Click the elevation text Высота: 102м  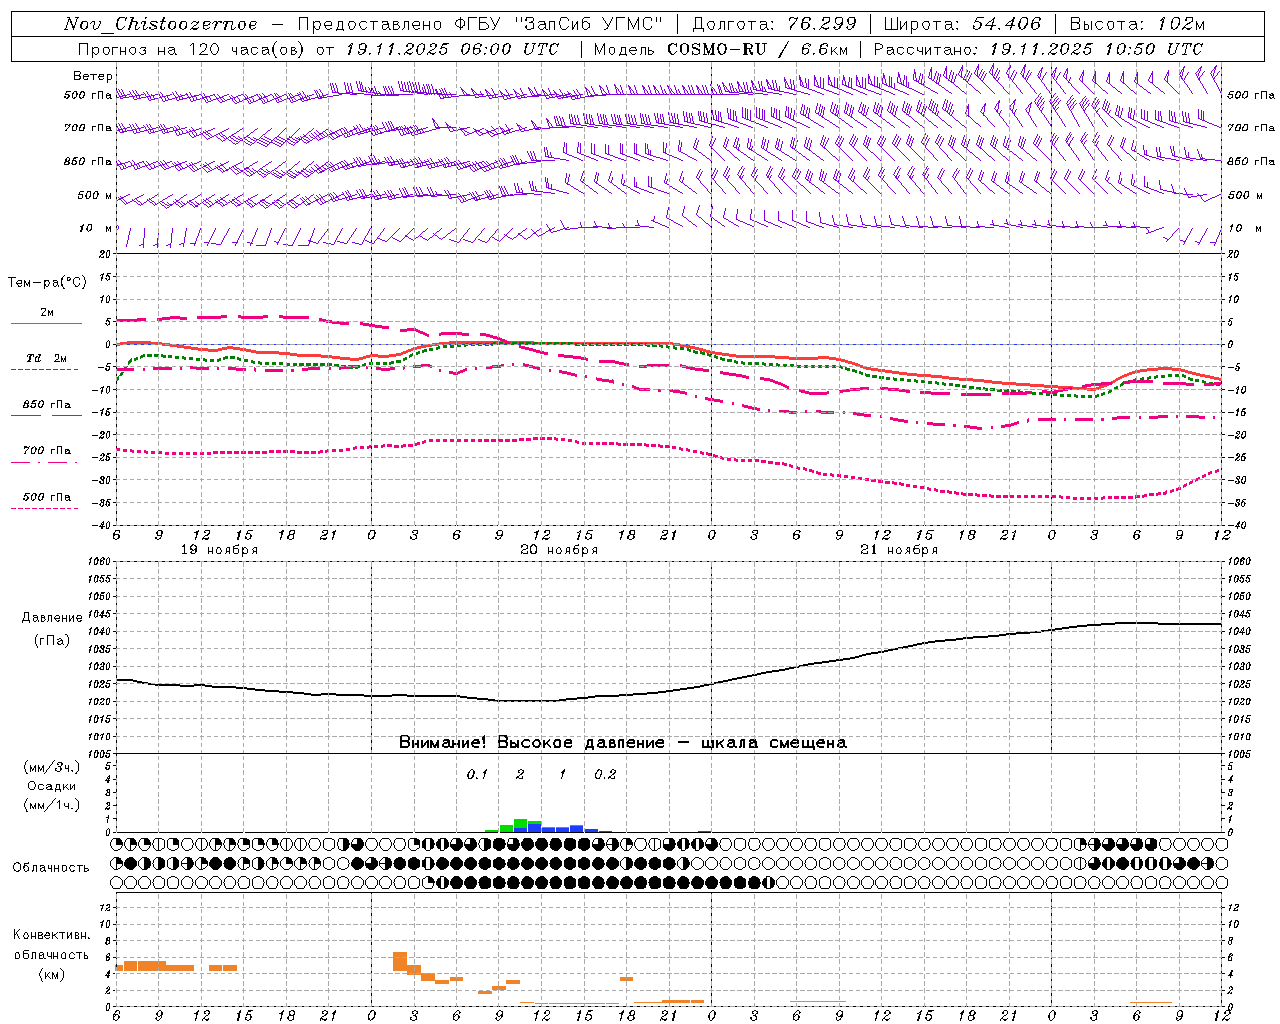point(1138,24)
